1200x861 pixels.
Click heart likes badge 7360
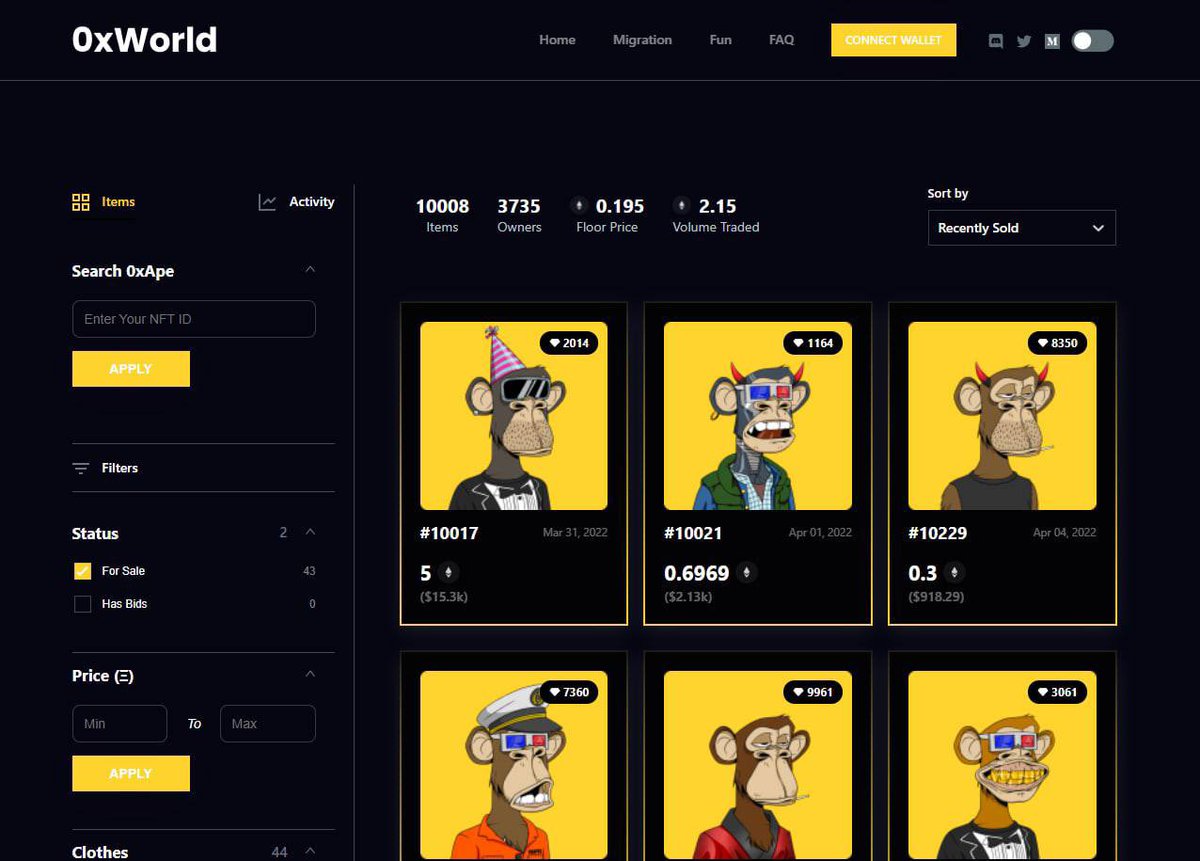coord(569,692)
